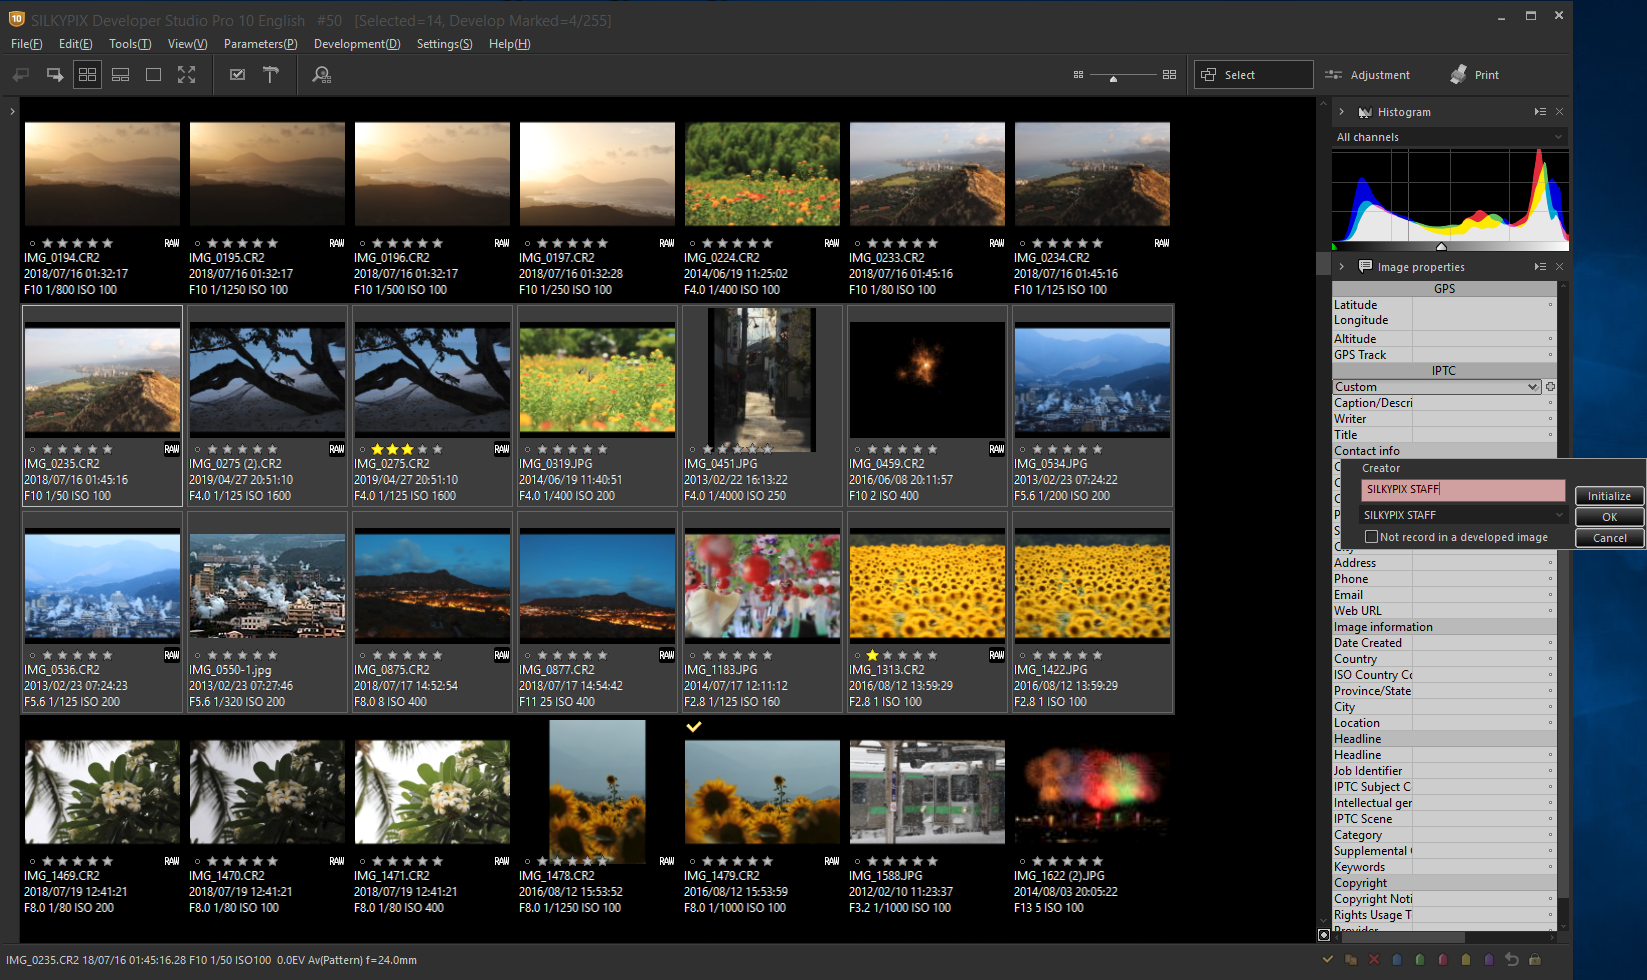Open the Tools menu
This screenshot has height=980, width=1647.
pyautogui.click(x=130, y=44)
